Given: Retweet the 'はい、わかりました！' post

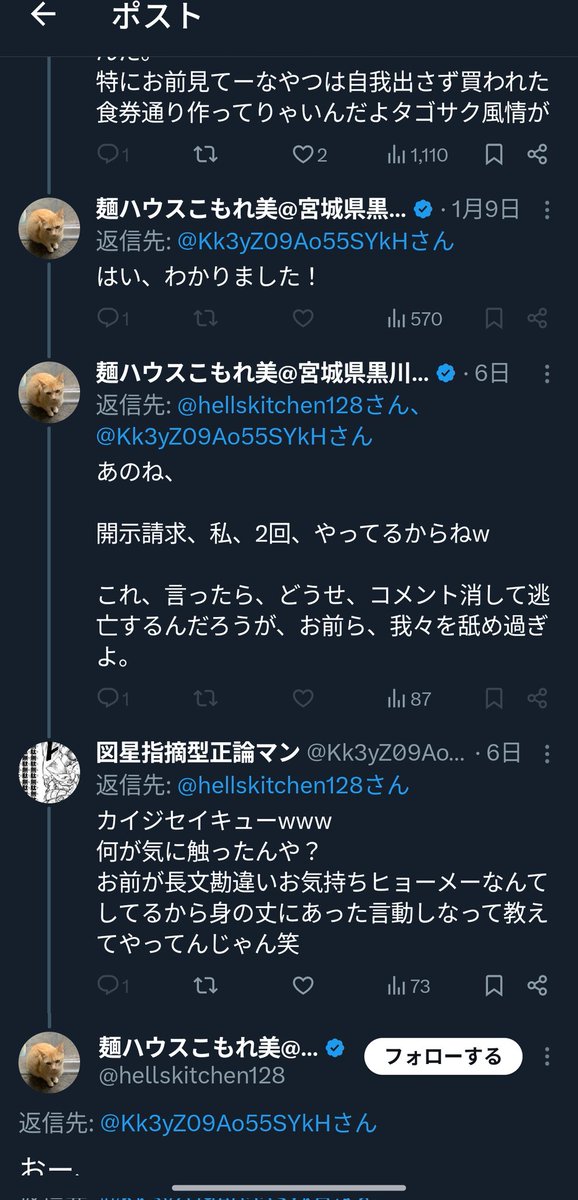Looking at the screenshot, I should pyautogui.click(x=205, y=319).
